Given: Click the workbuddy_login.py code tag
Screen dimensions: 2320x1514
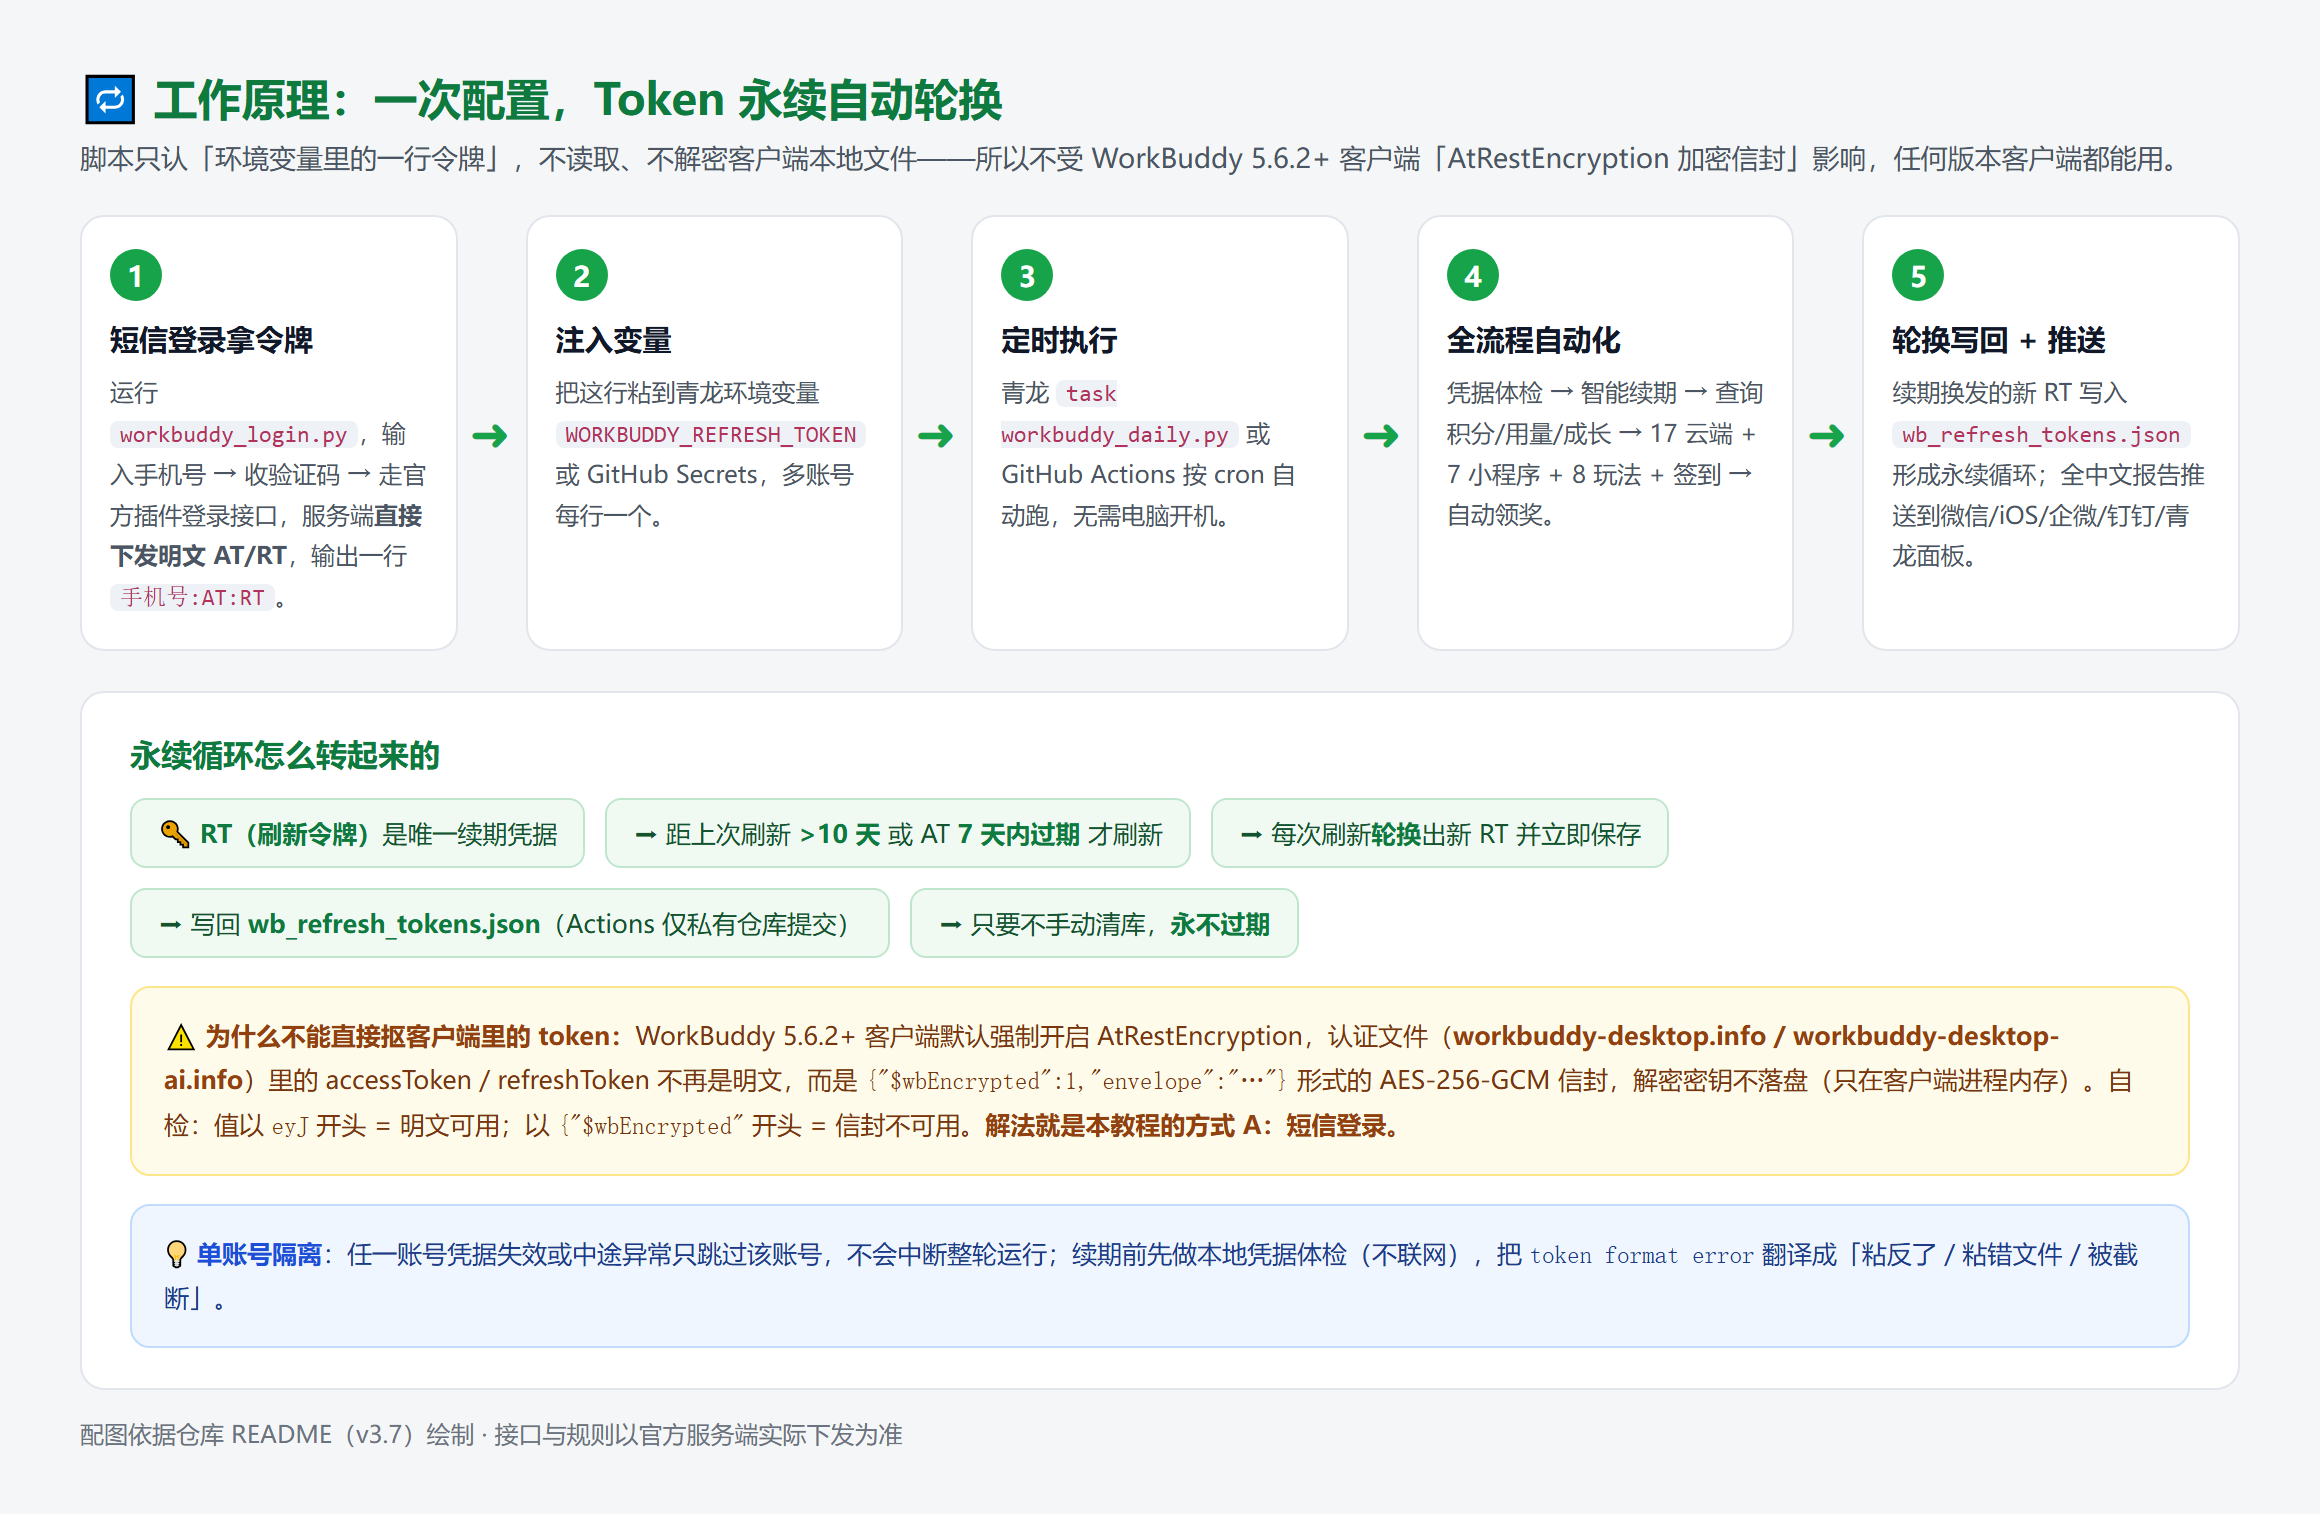Looking at the screenshot, I should (233, 434).
